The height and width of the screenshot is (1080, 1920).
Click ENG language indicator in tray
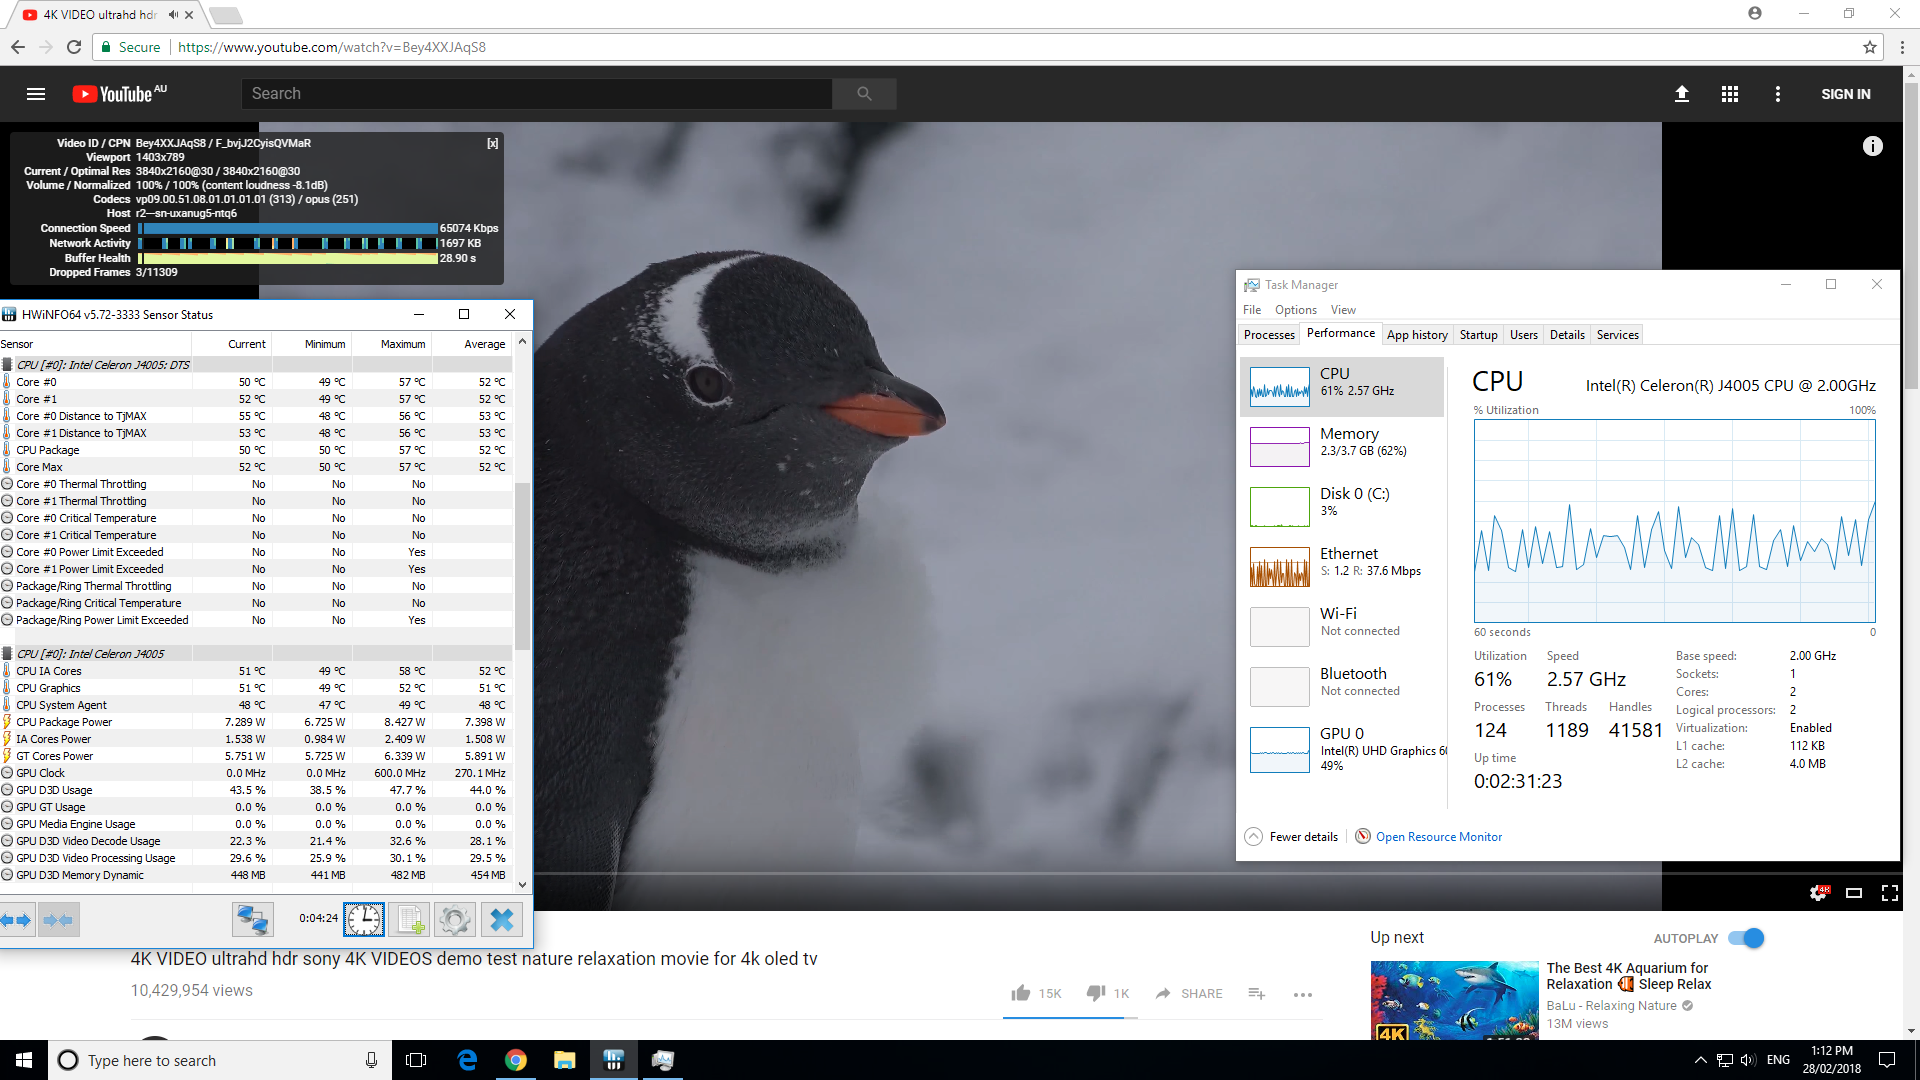(1778, 1060)
